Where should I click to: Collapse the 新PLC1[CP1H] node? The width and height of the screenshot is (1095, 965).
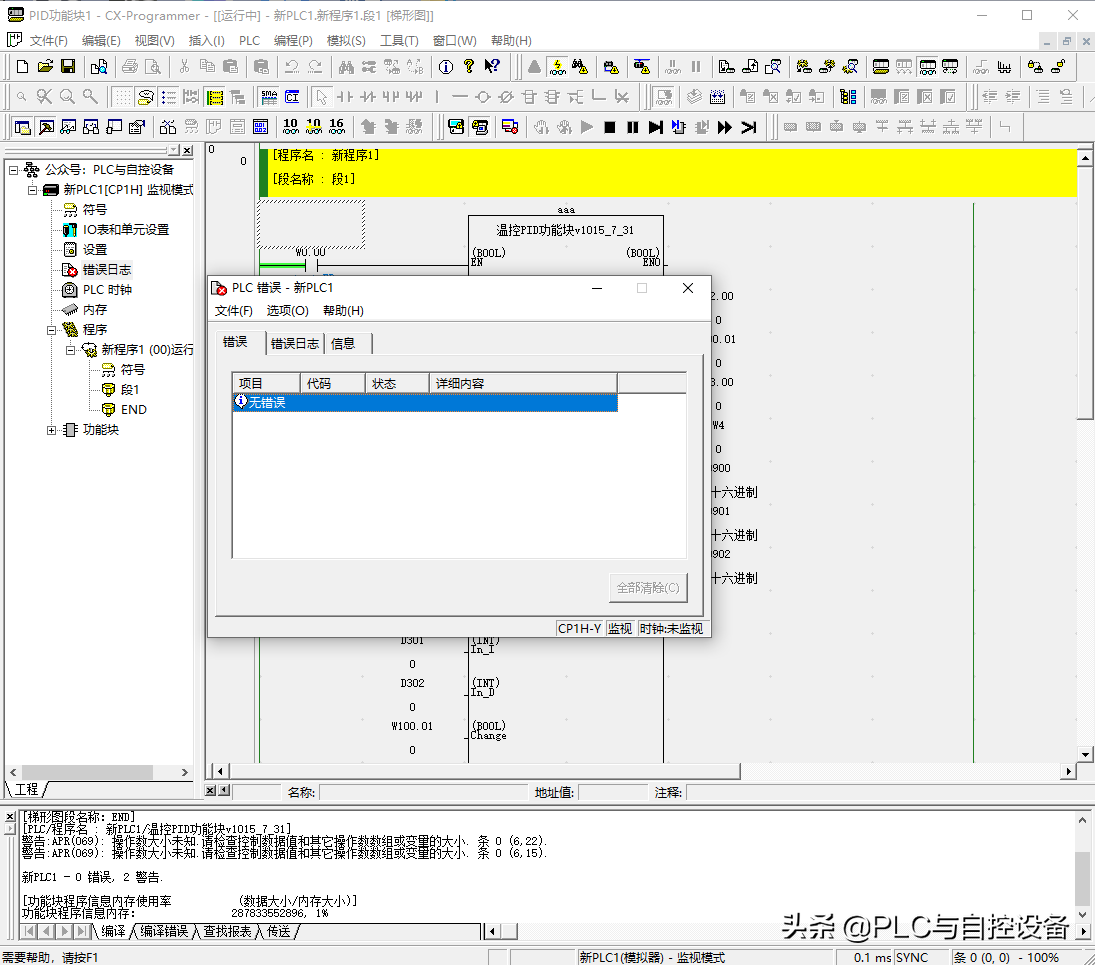point(31,190)
